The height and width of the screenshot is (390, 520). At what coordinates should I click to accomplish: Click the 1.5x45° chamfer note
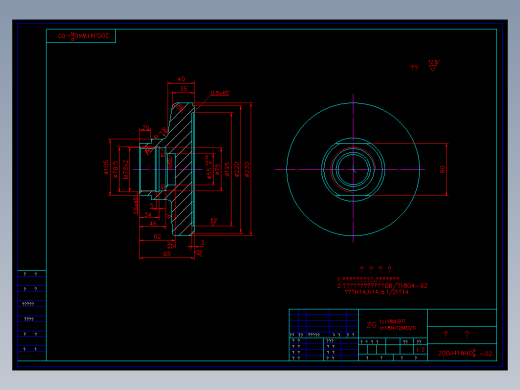135,204
